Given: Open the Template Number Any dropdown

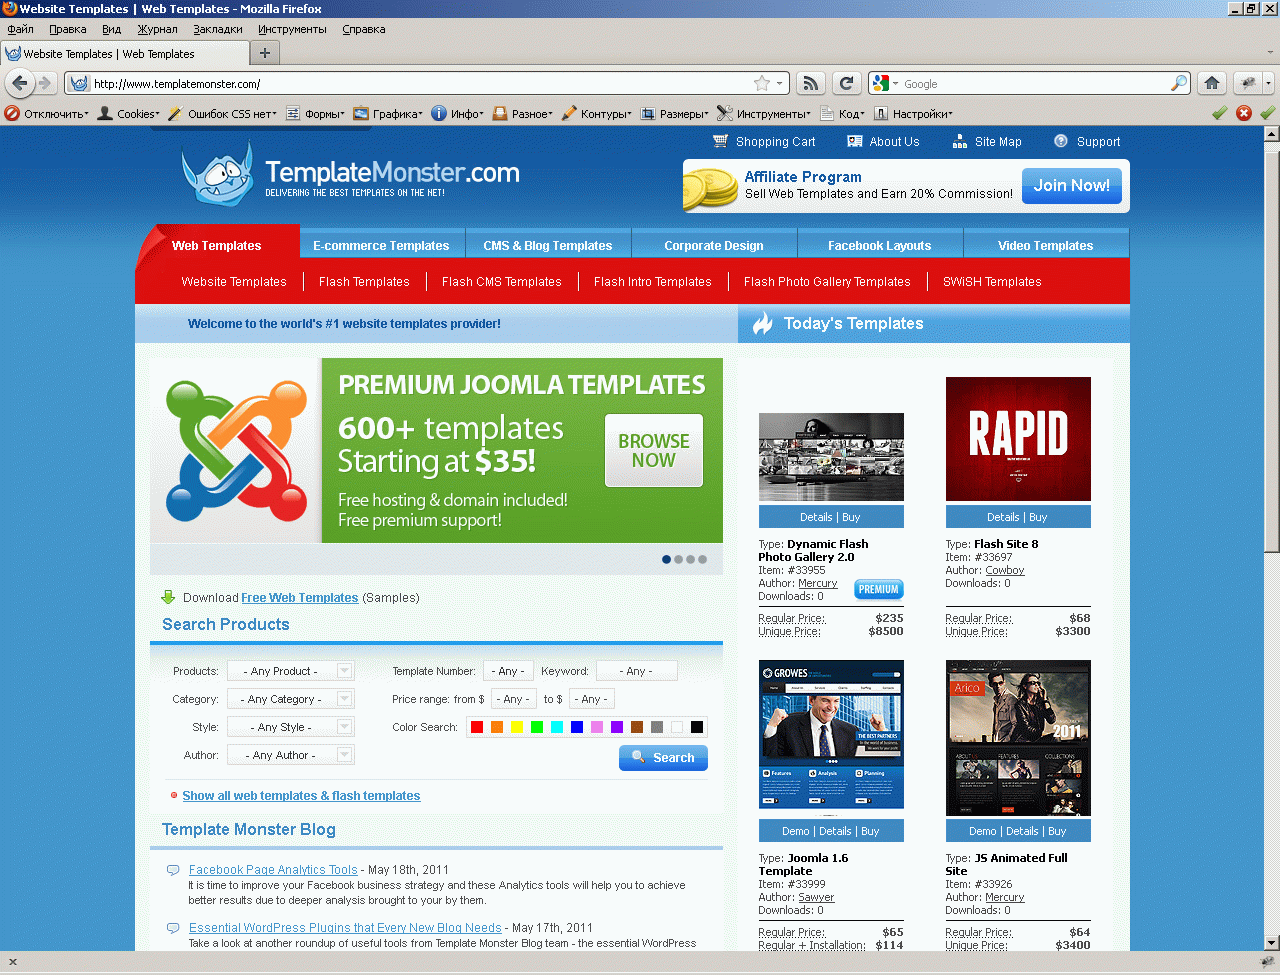Looking at the screenshot, I should [508, 671].
